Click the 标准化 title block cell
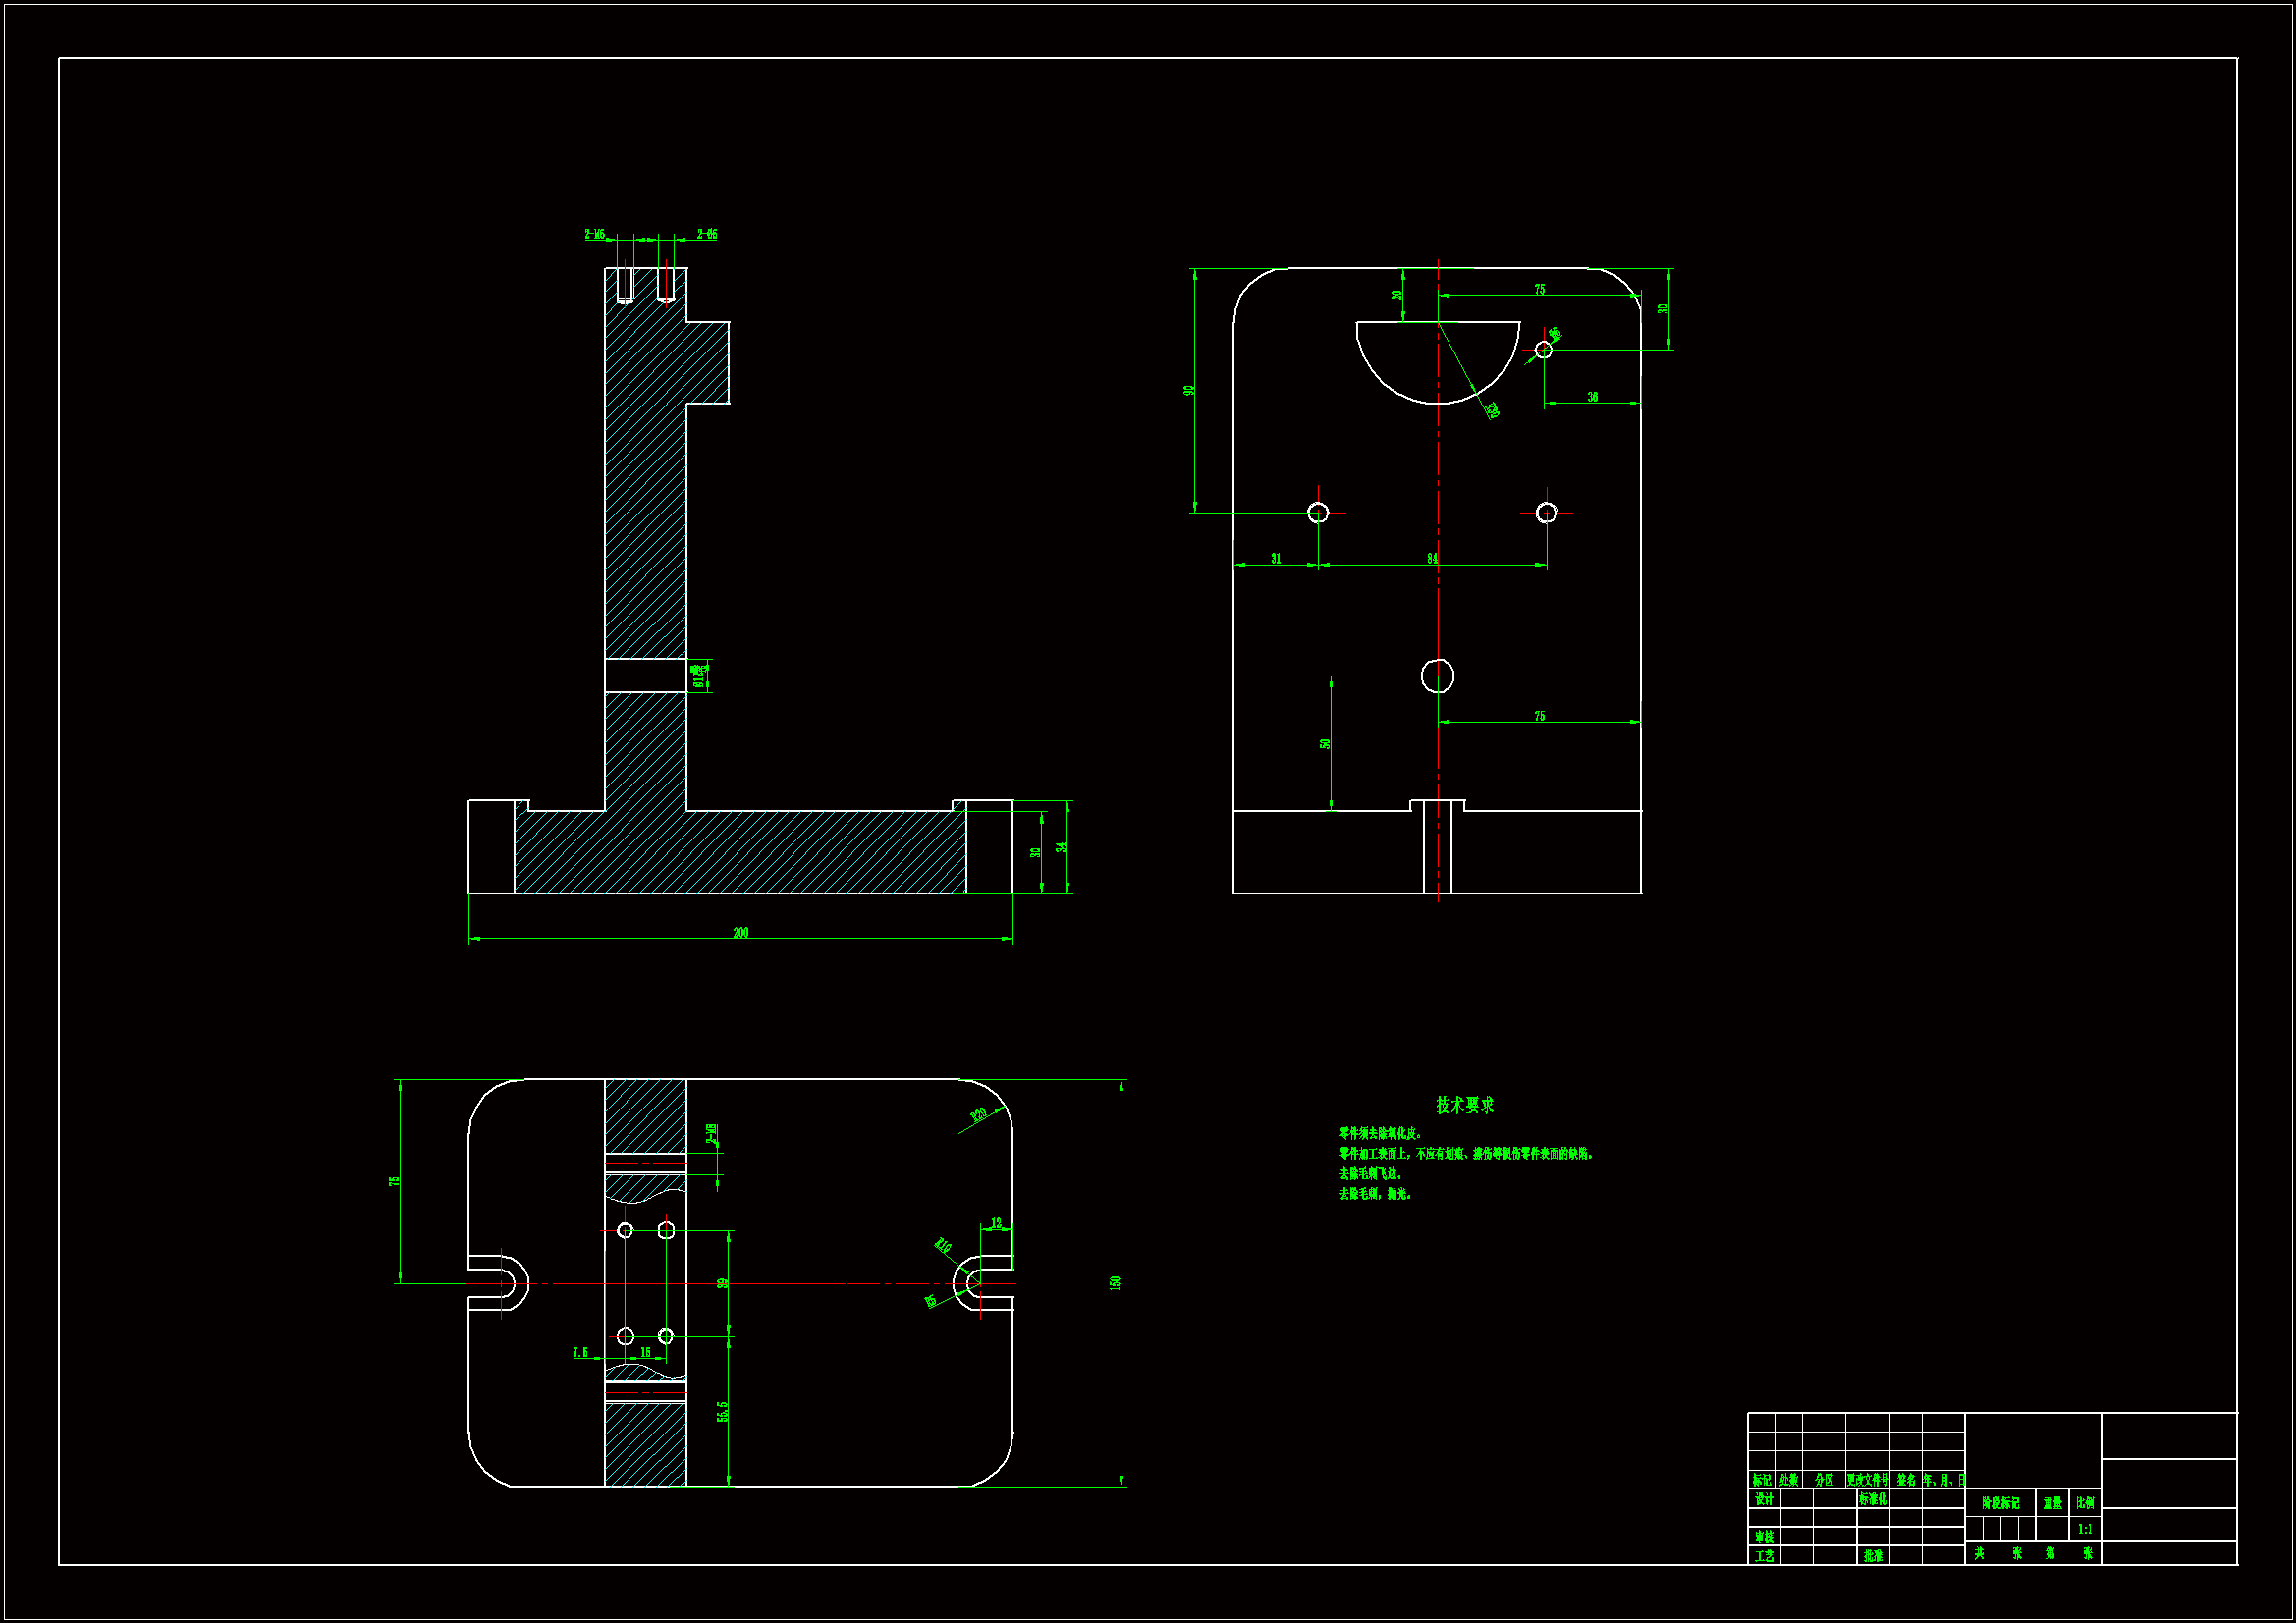Image resolution: width=2296 pixels, height=1623 pixels. coord(1873,1499)
